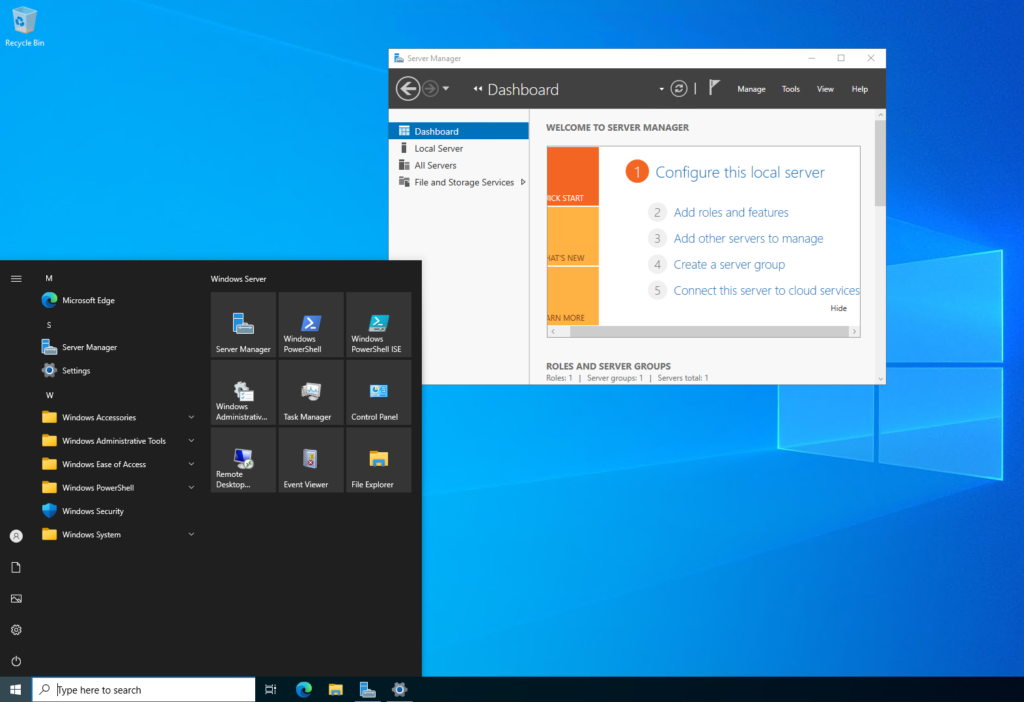Open the Windows Administrative Tools tile
Image resolution: width=1024 pixels, height=702 pixels.
click(243, 392)
